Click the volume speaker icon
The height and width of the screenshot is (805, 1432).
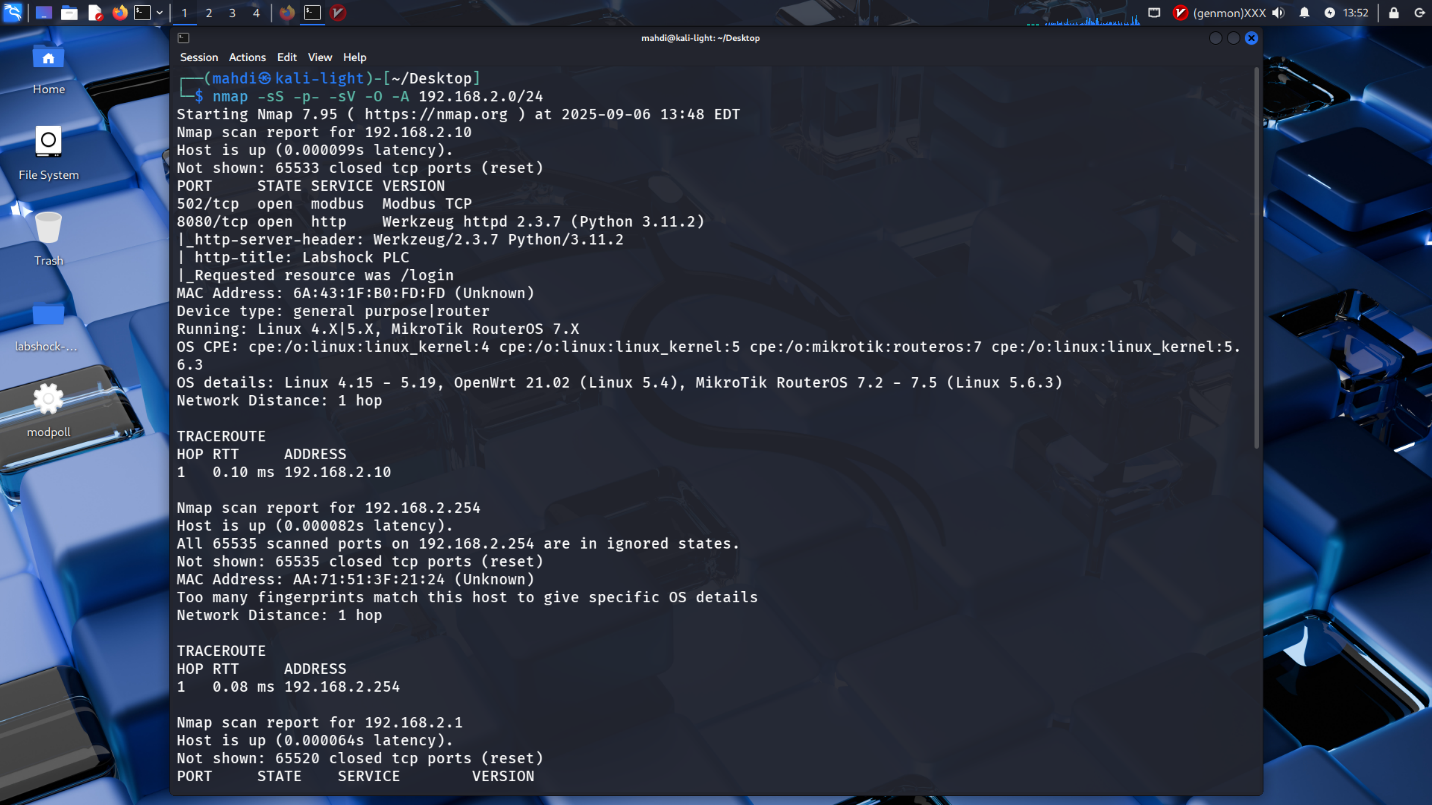click(1277, 13)
